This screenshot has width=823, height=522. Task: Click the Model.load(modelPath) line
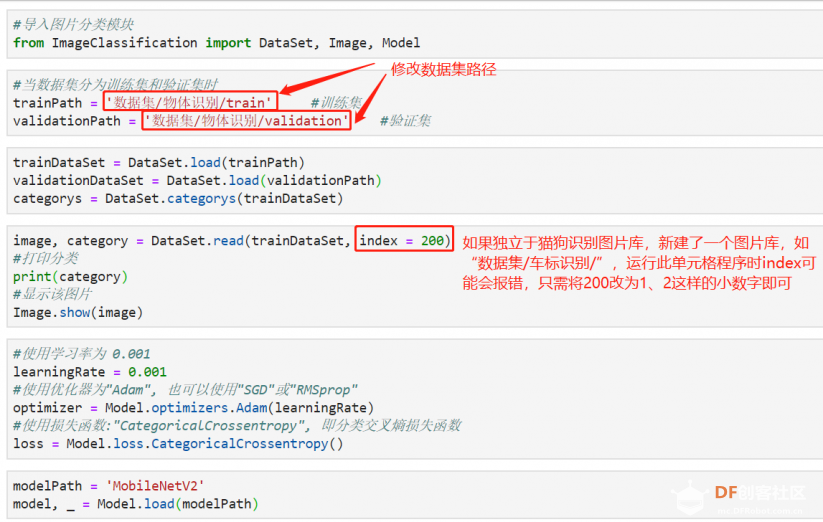coord(135,504)
